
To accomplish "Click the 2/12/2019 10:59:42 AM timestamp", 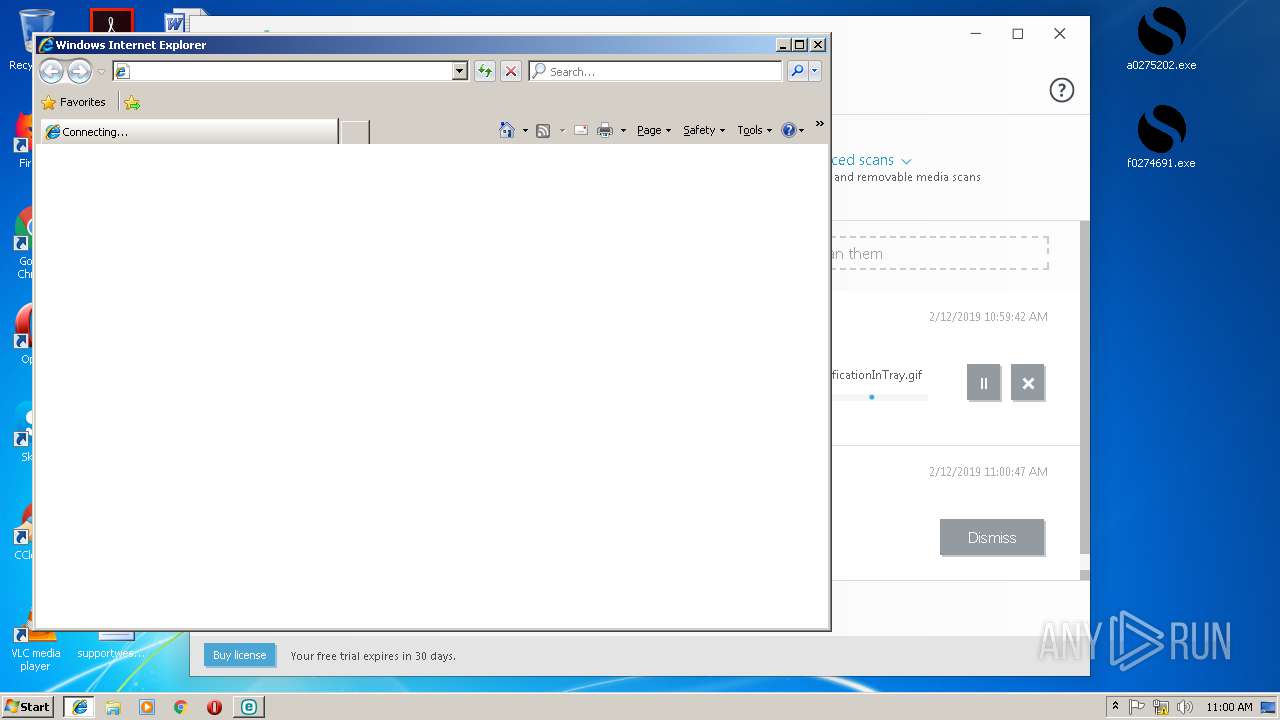I will 988,317.
